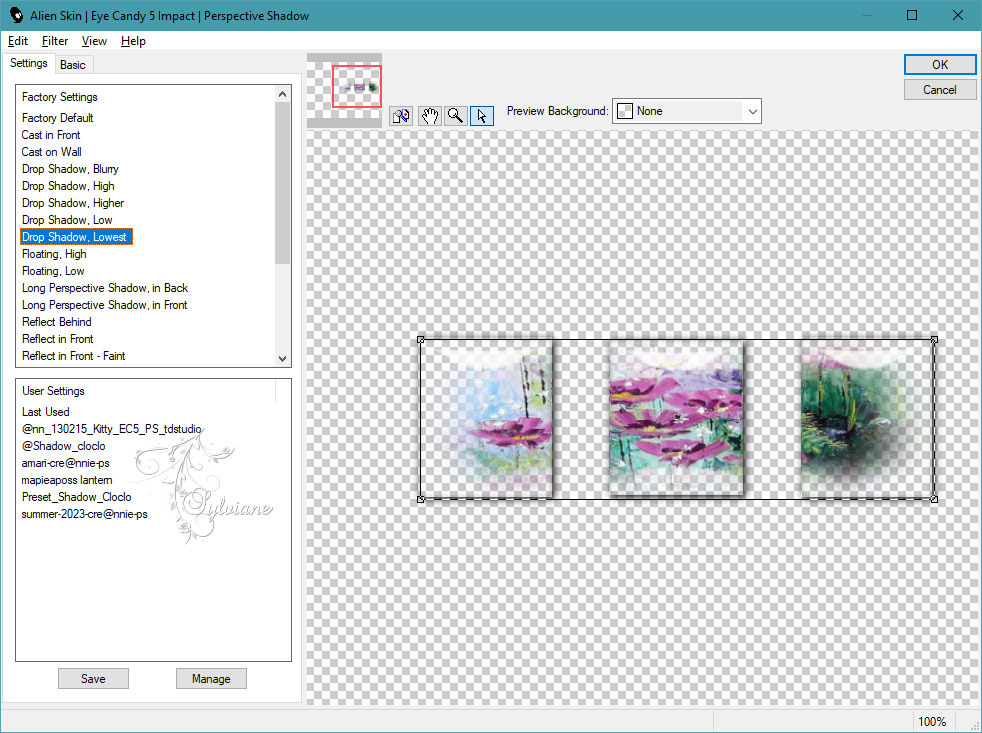Select the Zoom magnifier tool
This screenshot has width=982, height=733.
[456, 116]
